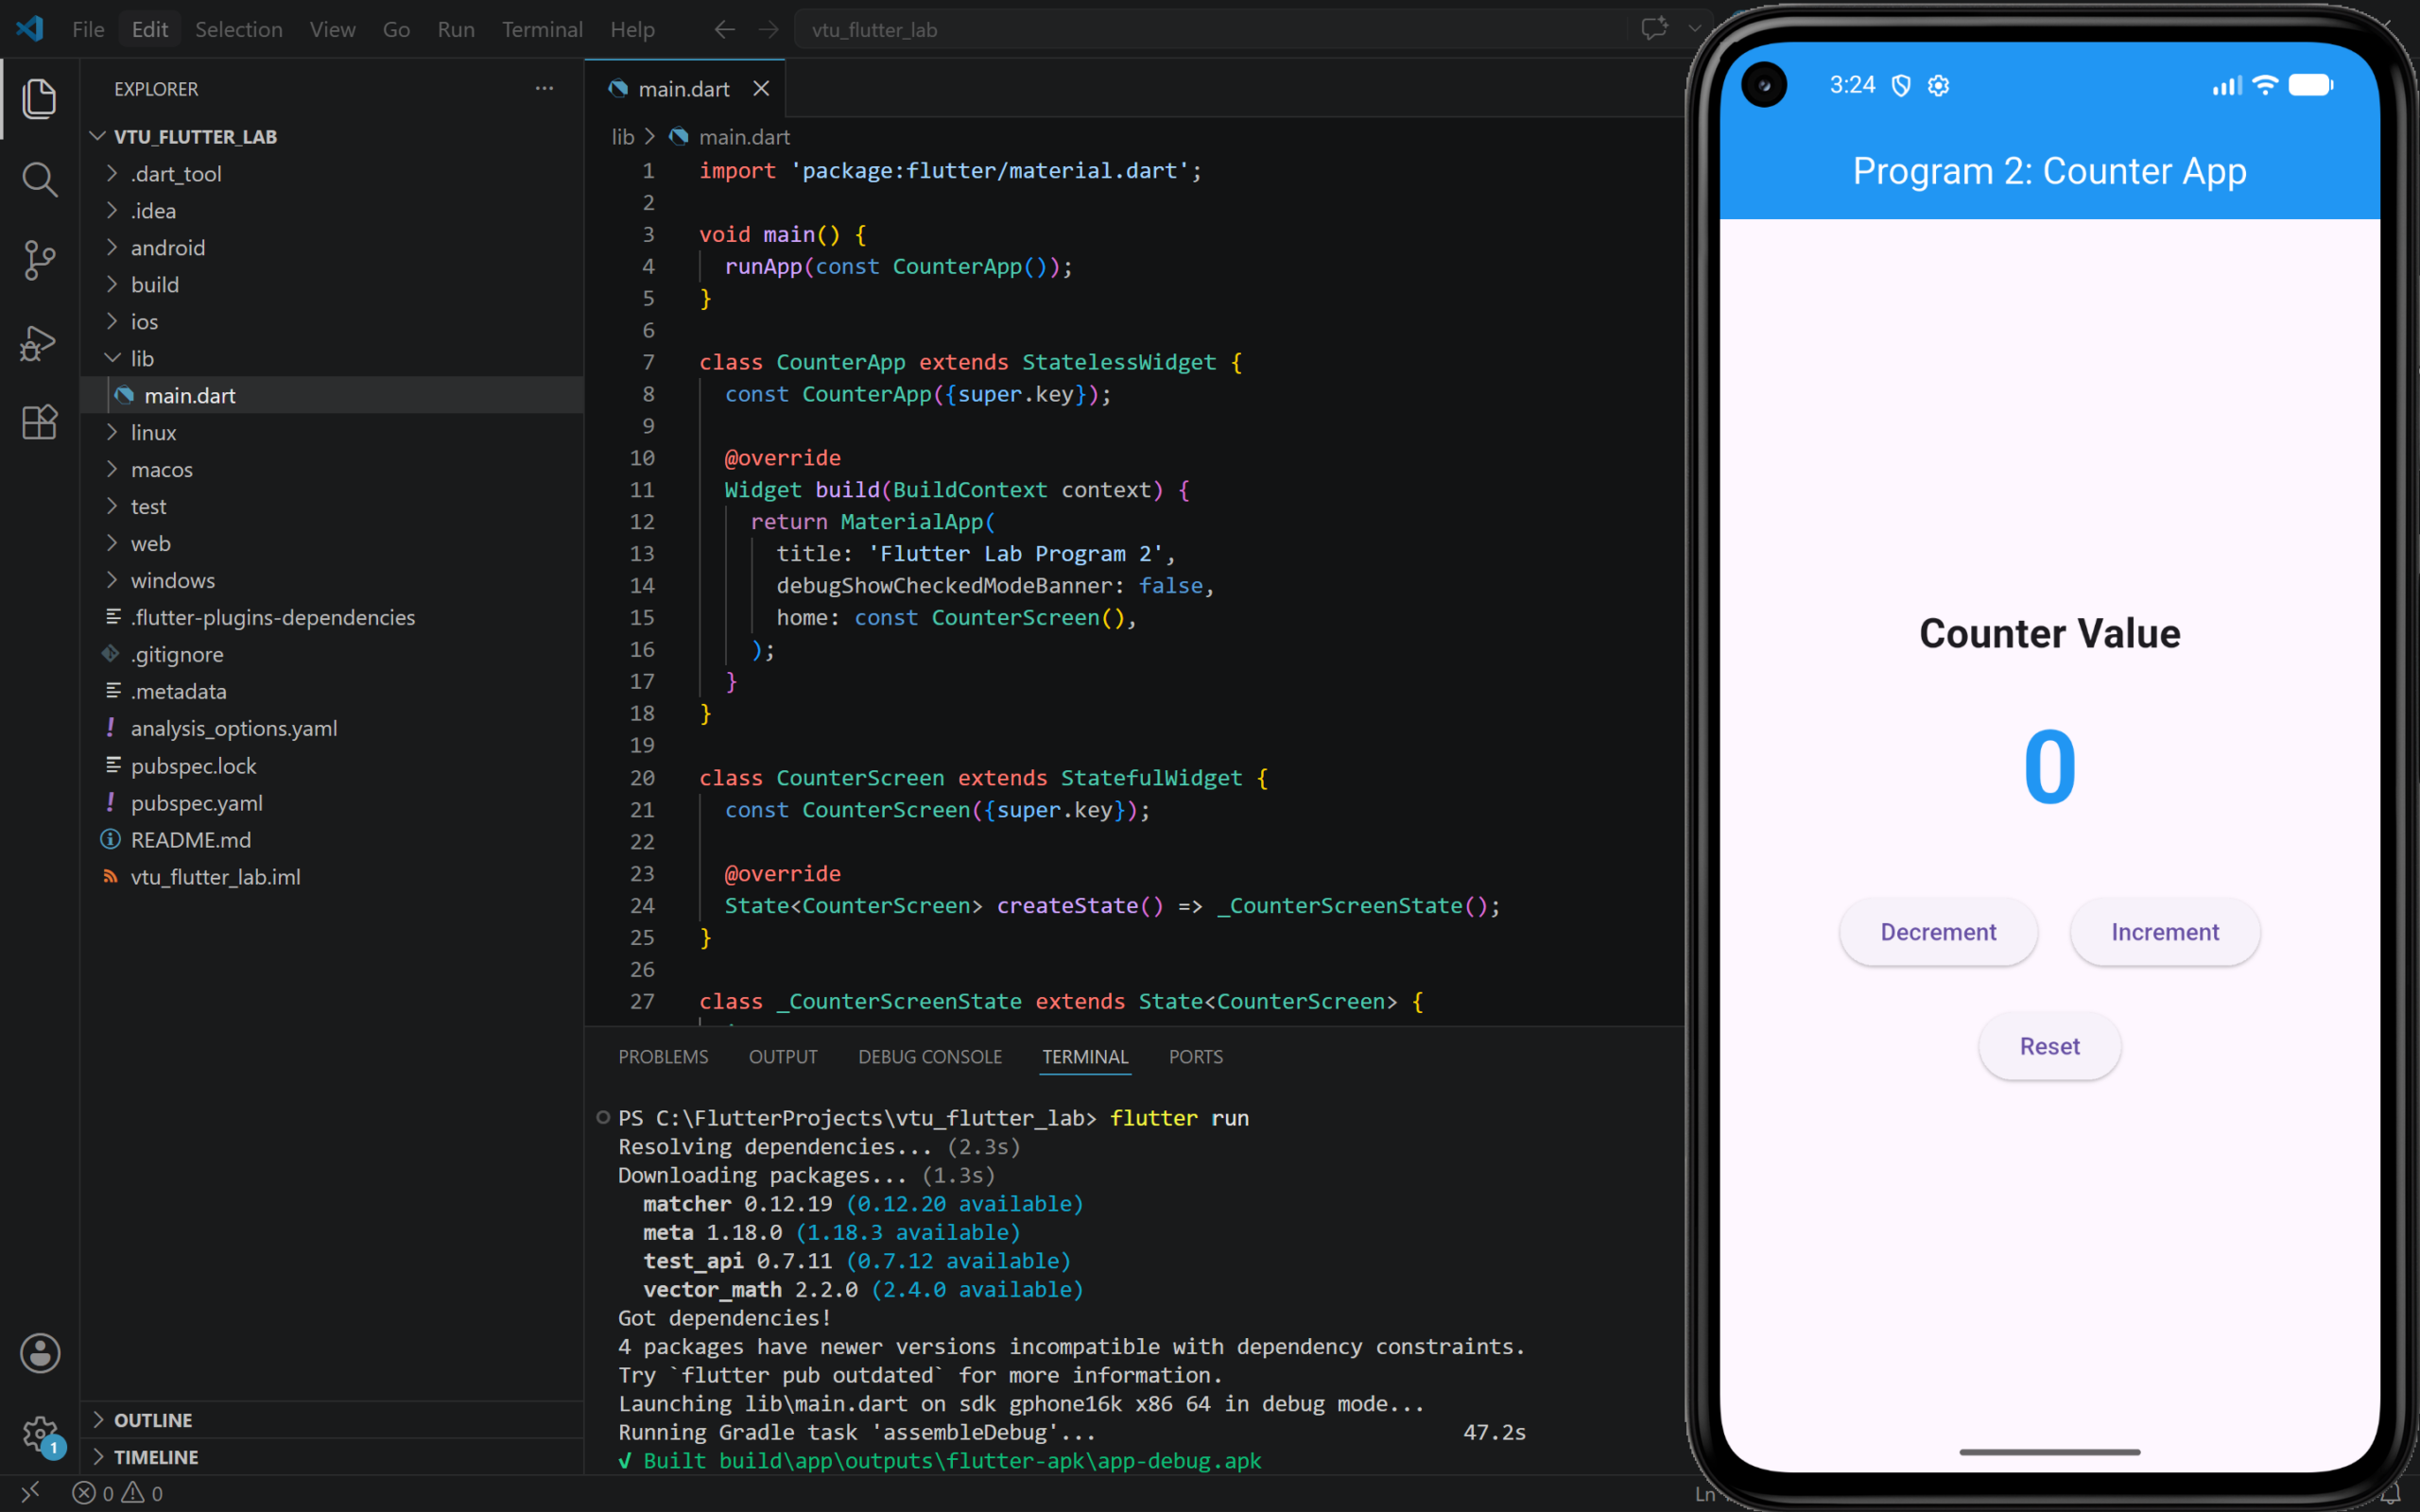Open the Copilot dropdown arrow in title bar
2420x1512 pixels.
tap(1694, 28)
